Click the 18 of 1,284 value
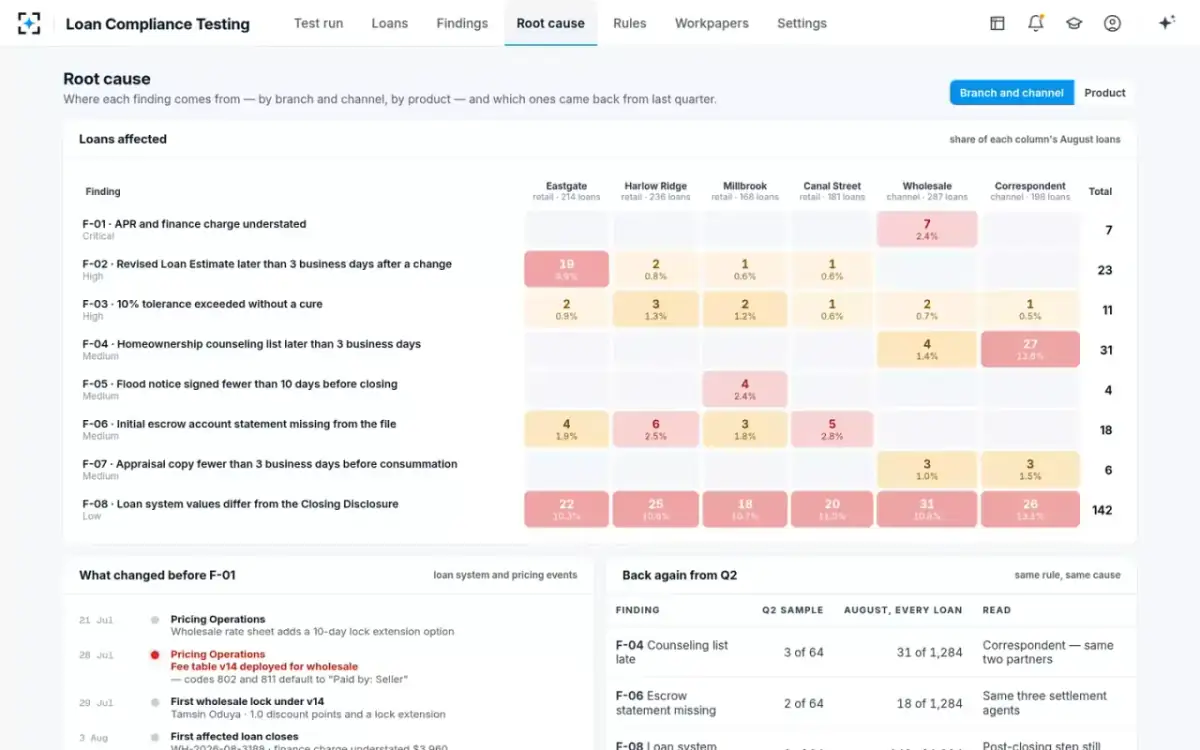Screen dimensions: 1200x750 (x=929, y=703)
